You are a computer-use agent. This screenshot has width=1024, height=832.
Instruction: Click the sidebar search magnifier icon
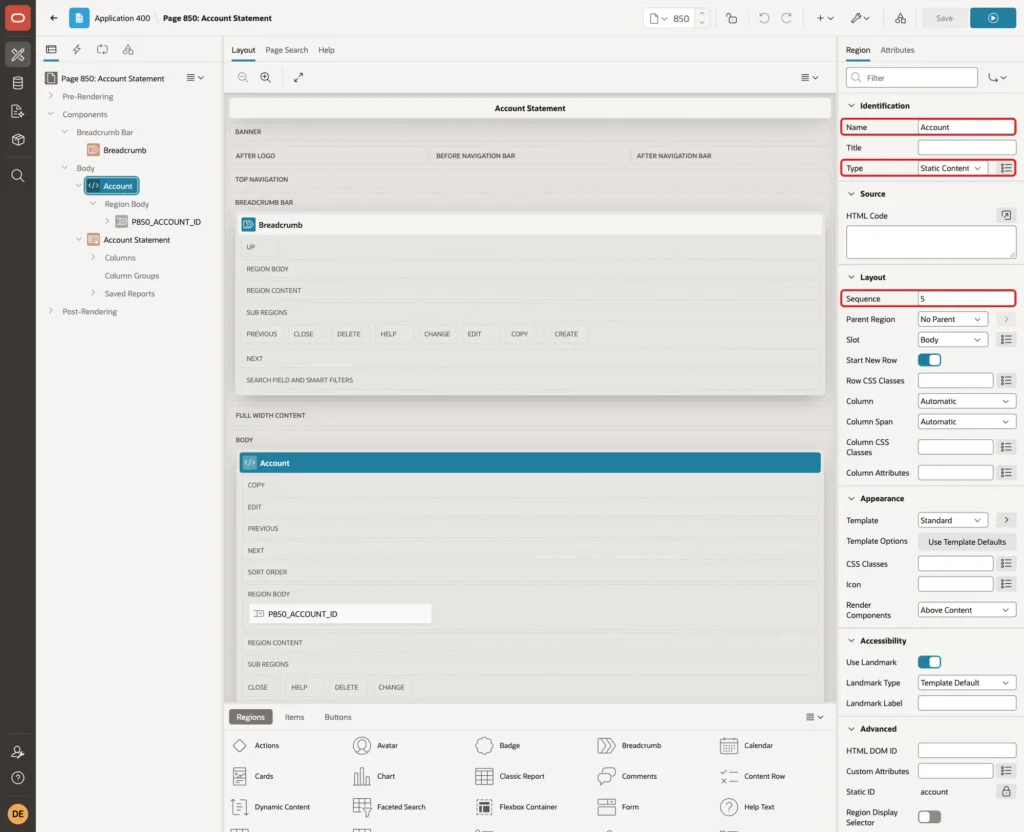tap(18, 176)
